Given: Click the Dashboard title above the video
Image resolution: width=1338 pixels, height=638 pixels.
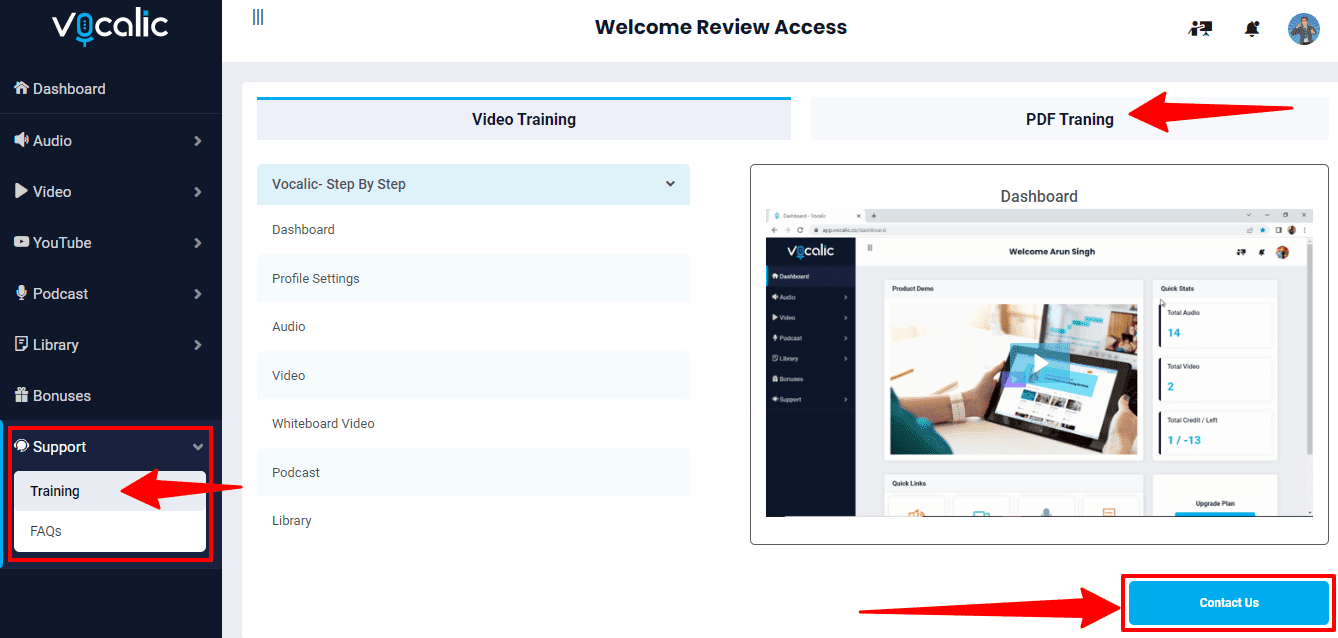Looking at the screenshot, I should click(x=1039, y=196).
